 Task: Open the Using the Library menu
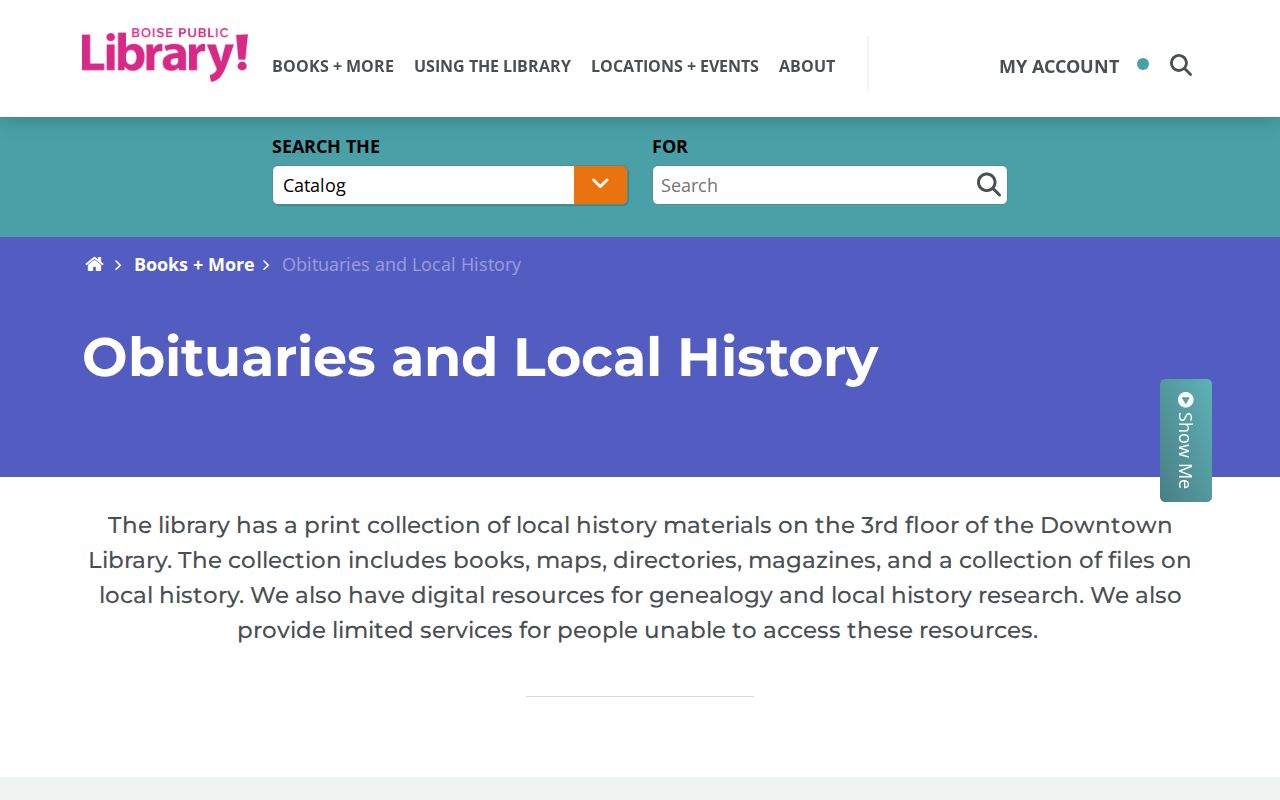pos(492,66)
